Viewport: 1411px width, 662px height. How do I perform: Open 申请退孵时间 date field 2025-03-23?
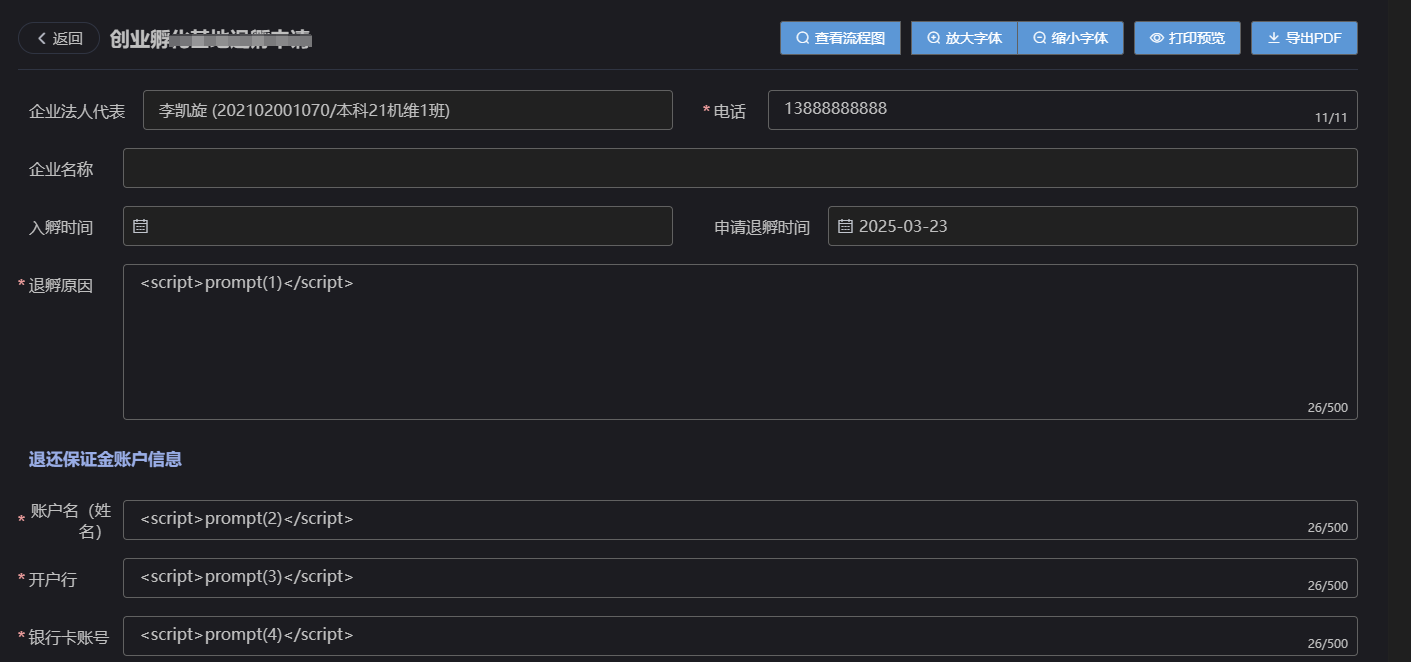point(1093,226)
